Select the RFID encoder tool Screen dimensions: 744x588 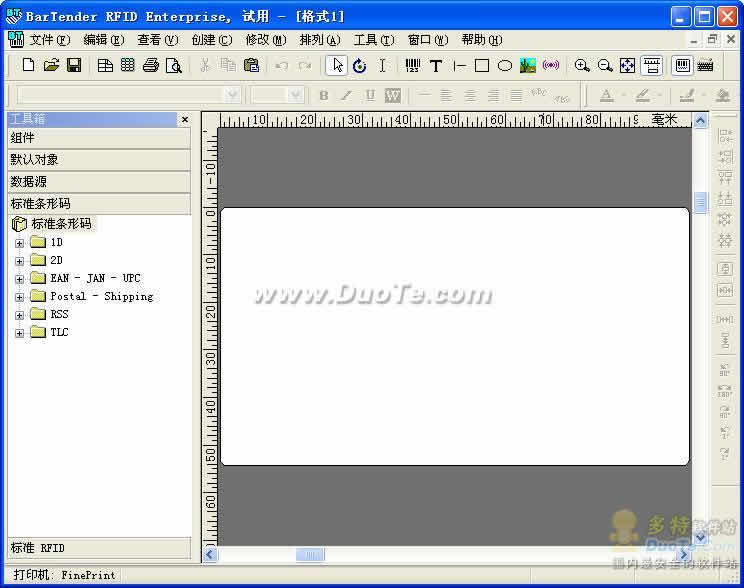tap(551, 66)
